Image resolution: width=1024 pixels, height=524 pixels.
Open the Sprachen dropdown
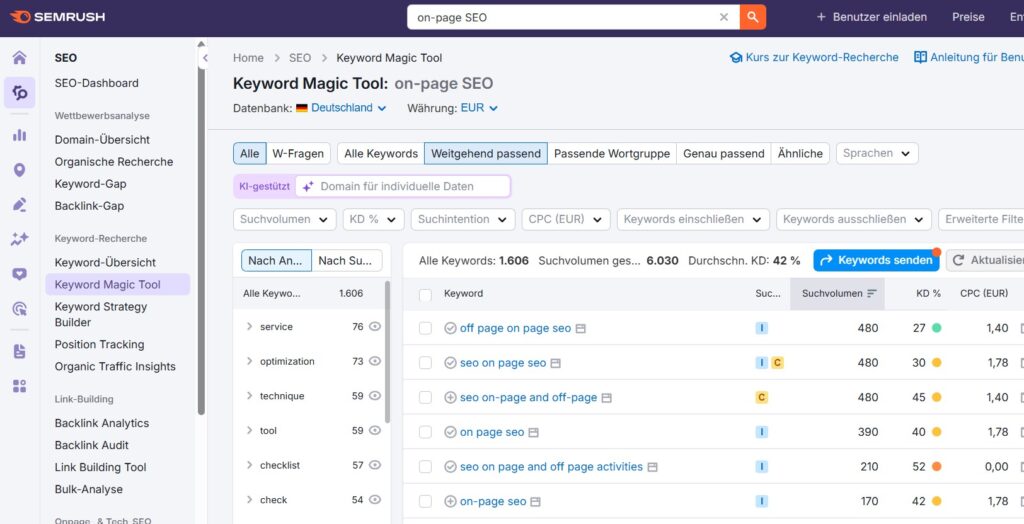(x=877, y=154)
